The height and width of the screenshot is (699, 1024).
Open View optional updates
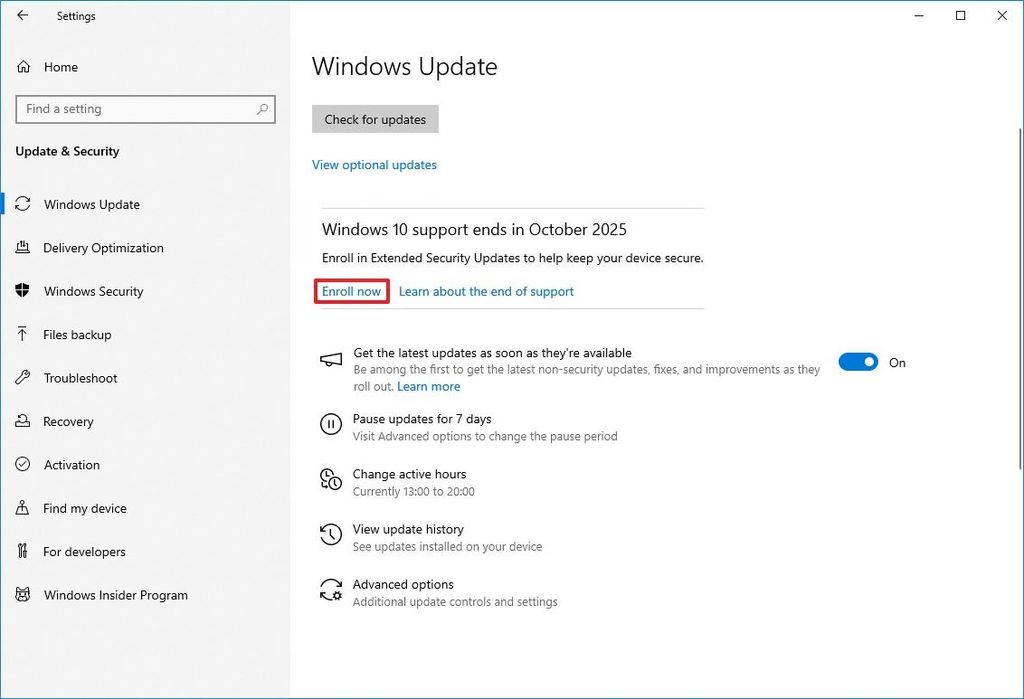coord(374,164)
